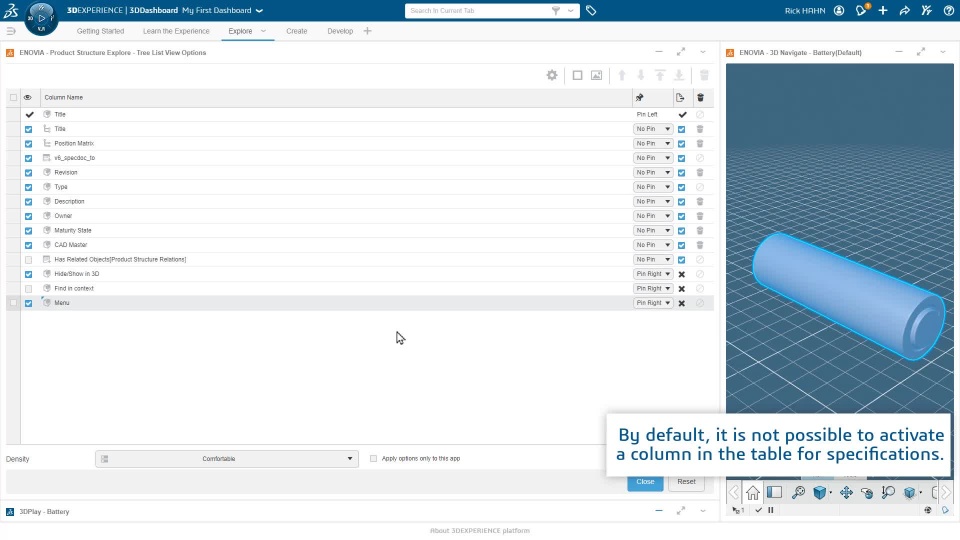Click the share arrow icon
The width and height of the screenshot is (960, 540).
pos(904,10)
